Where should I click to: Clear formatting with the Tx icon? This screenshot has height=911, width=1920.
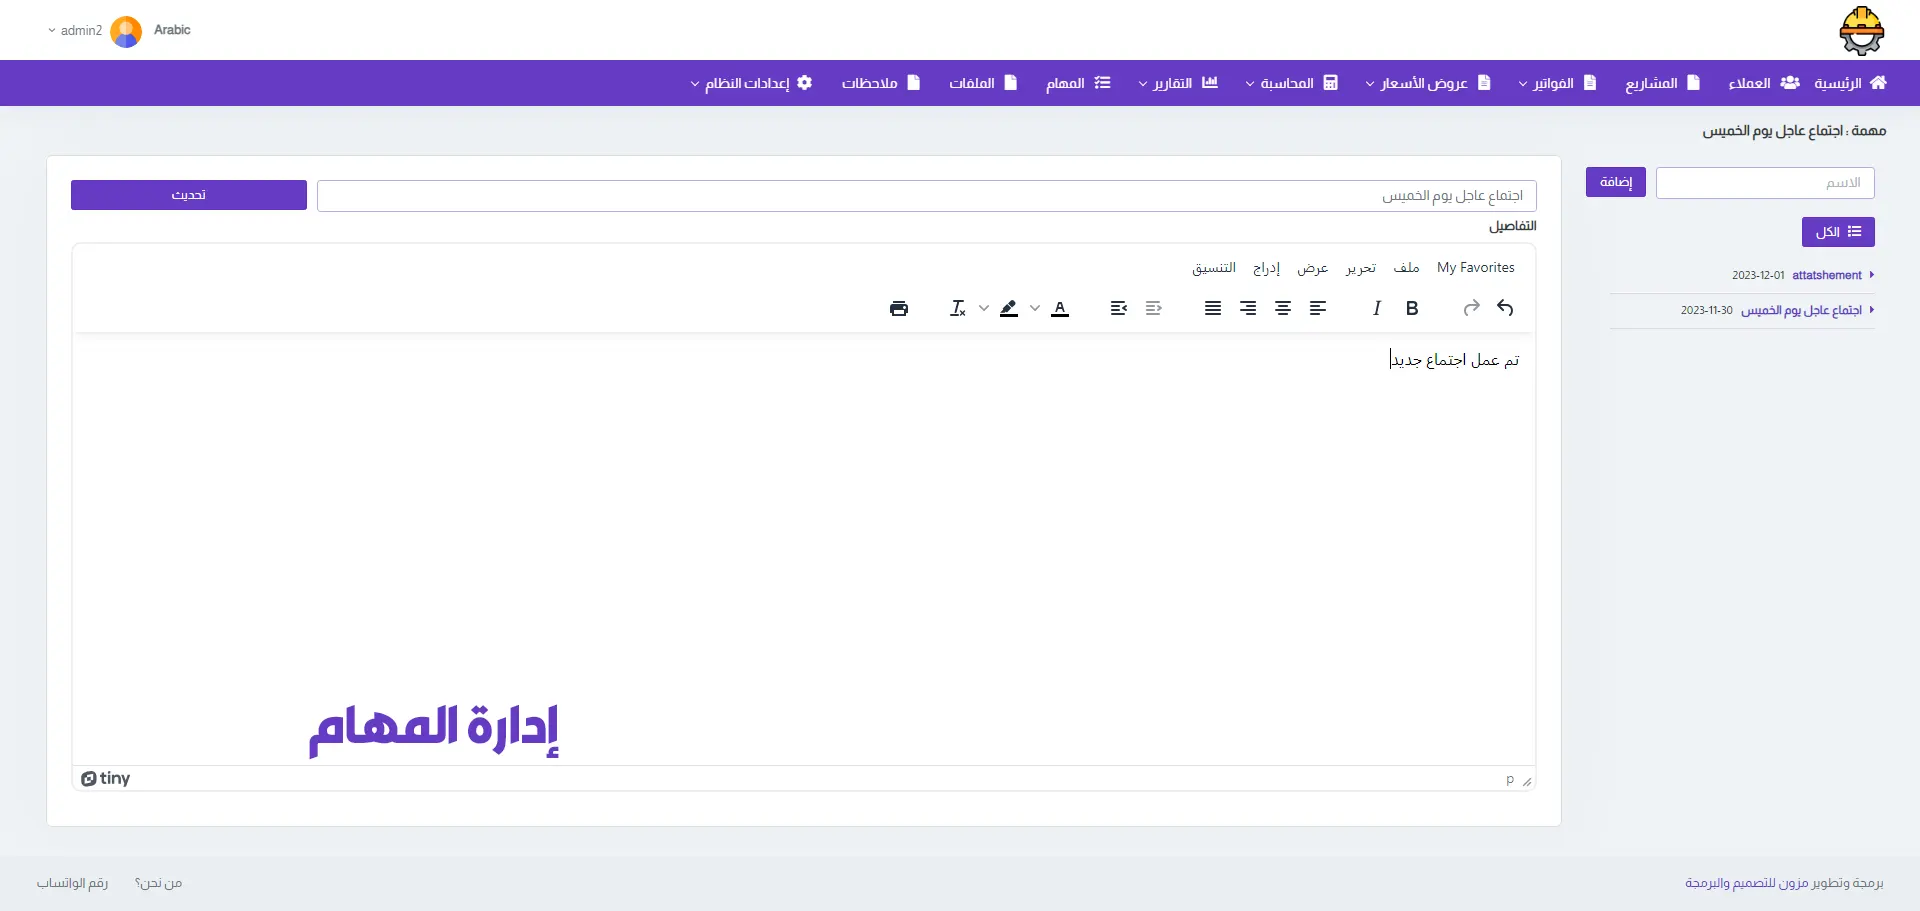click(957, 308)
